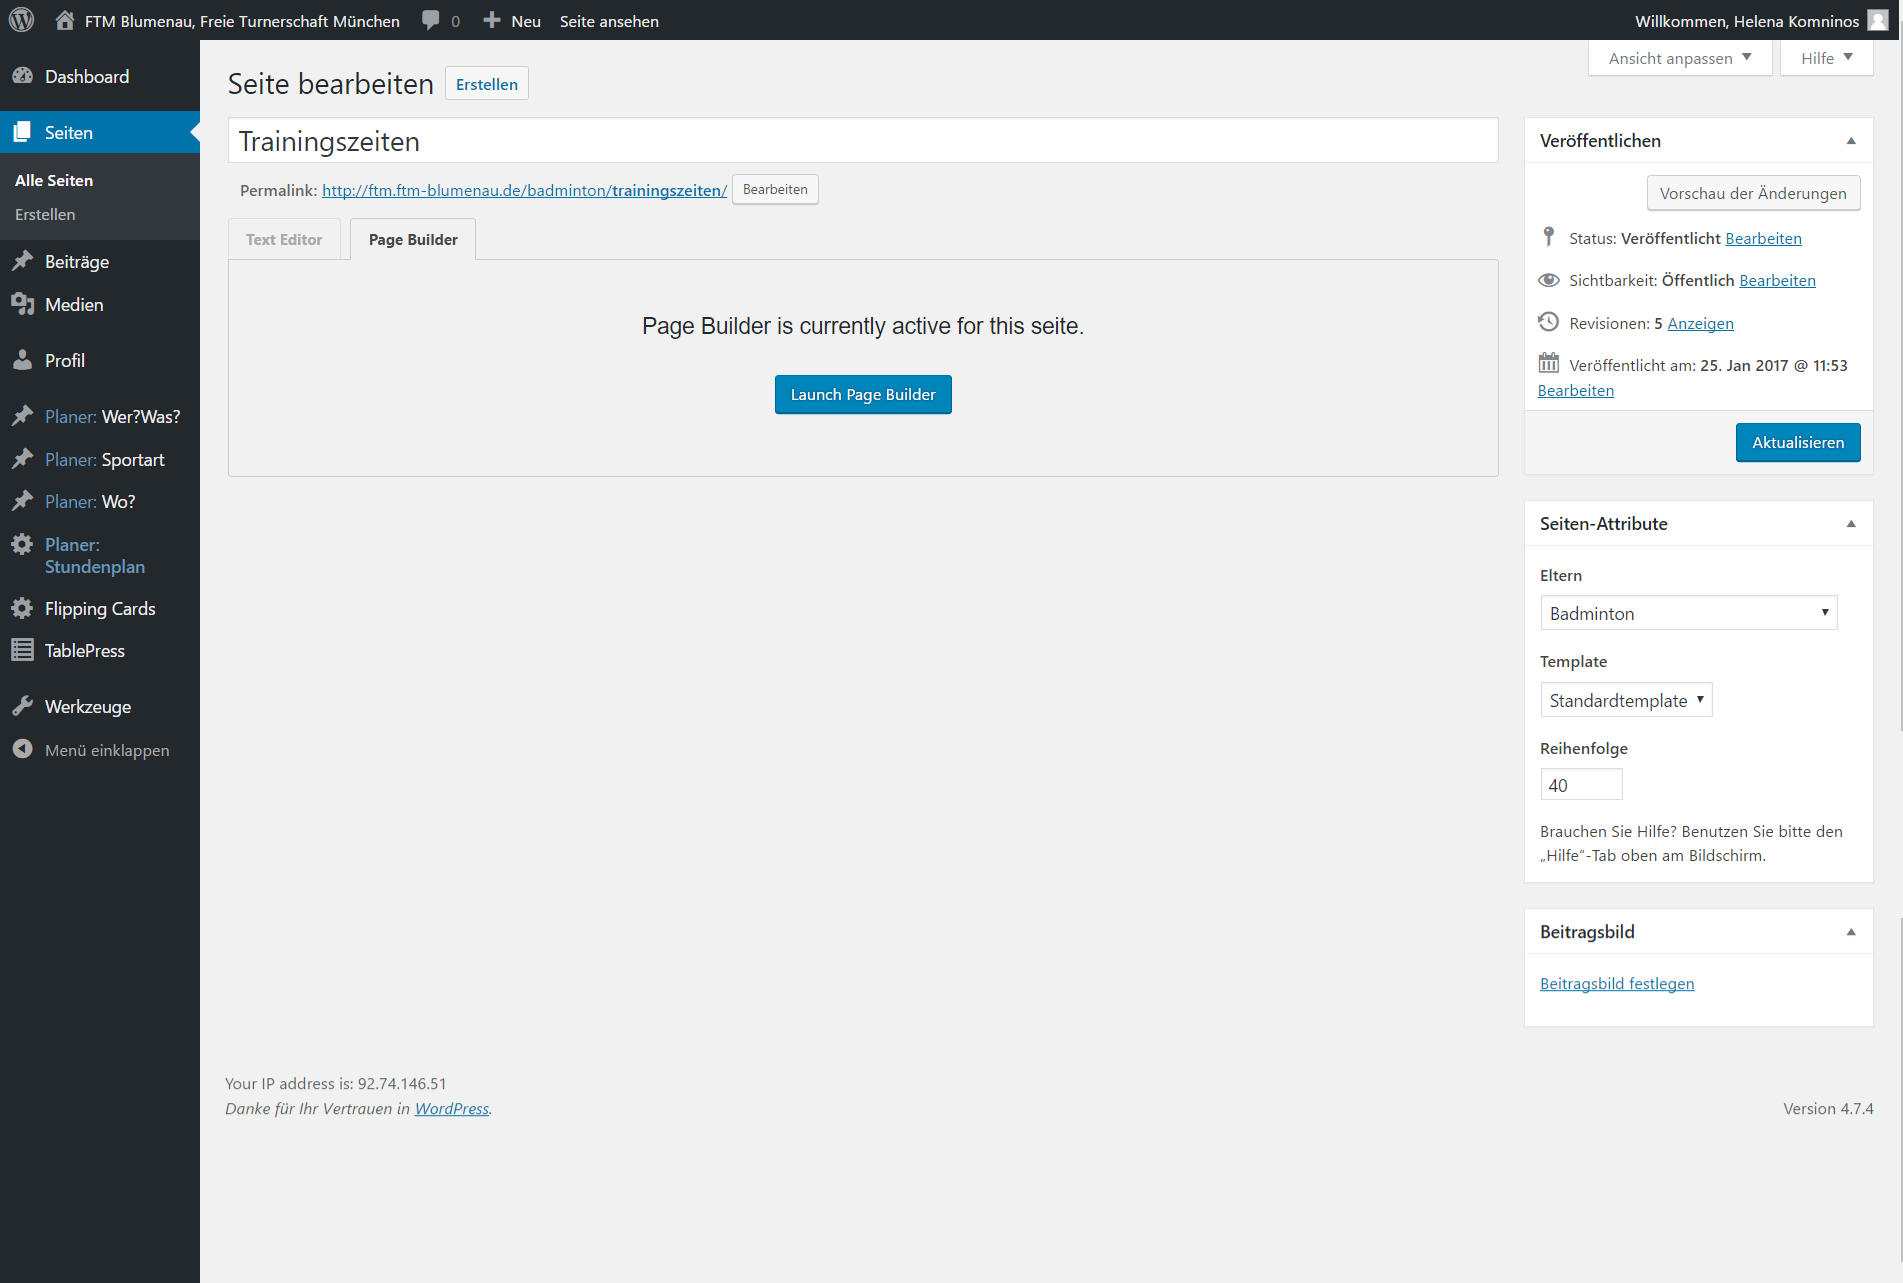1903x1283 pixels.
Task: Open Werkzeuge via the wrench icon
Action: click(x=22, y=706)
